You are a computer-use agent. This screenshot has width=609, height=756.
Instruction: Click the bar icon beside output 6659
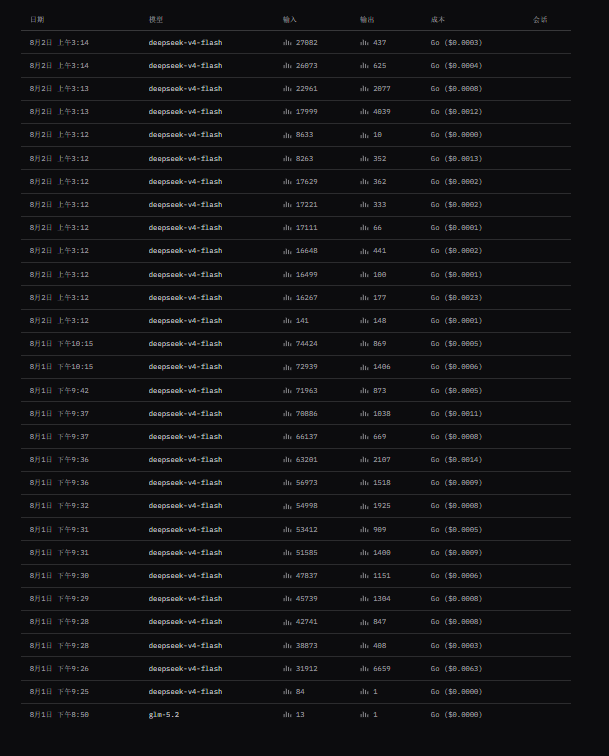[x=364, y=669]
